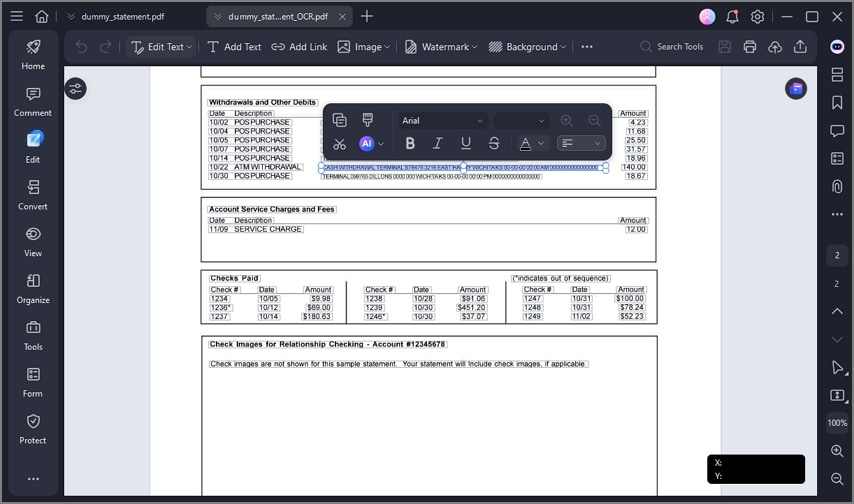Open the settings gear

[758, 17]
